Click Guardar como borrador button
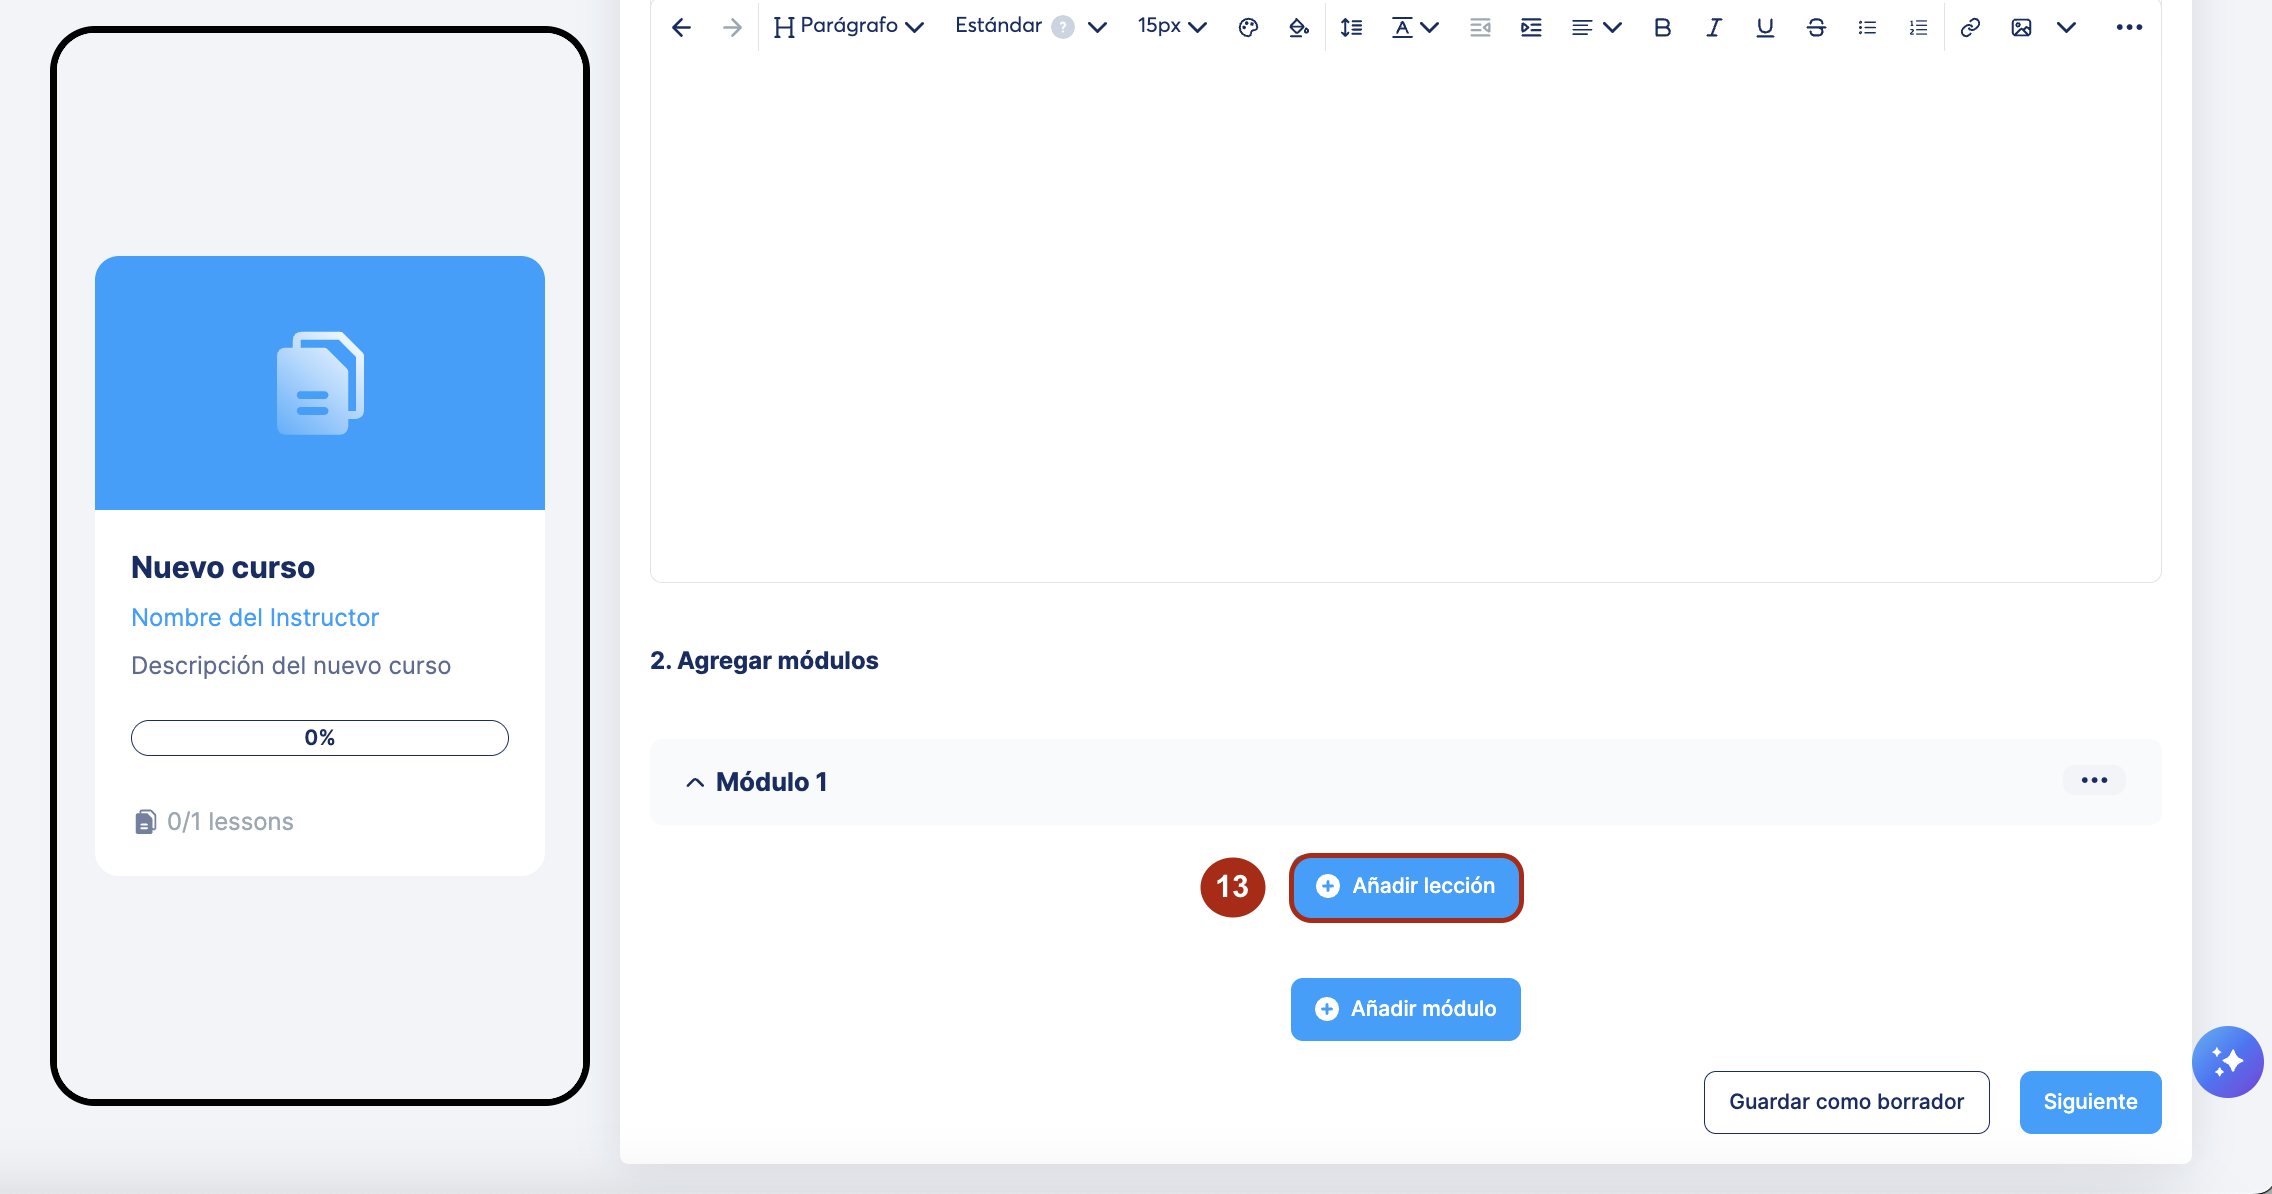Viewport: 2272px width, 1194px height. 1846,1102
